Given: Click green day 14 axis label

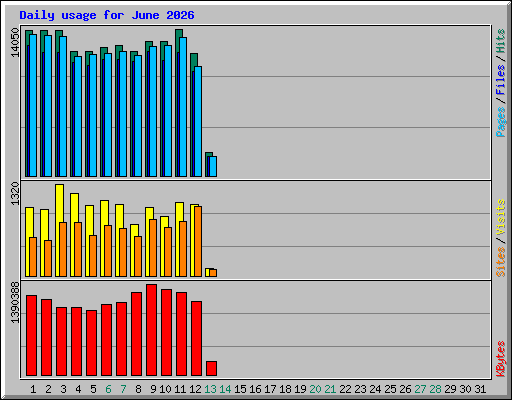Looking at the screenshot, I should pyautogui.click(x=225, y=389).
